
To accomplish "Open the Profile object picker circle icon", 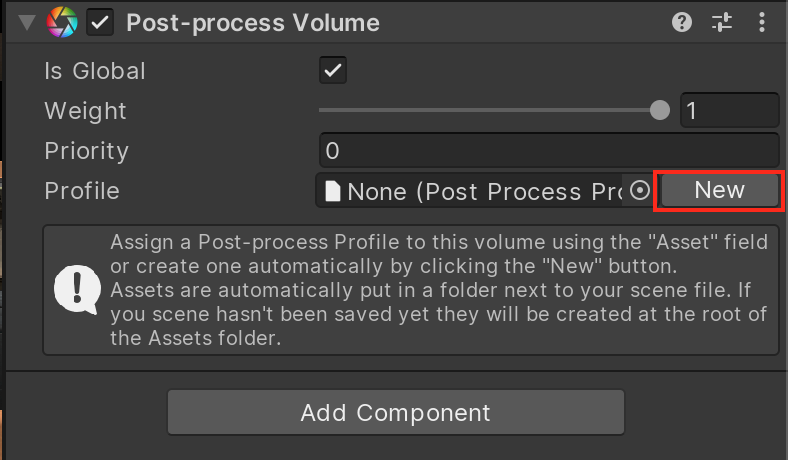I will pos(639,191).
